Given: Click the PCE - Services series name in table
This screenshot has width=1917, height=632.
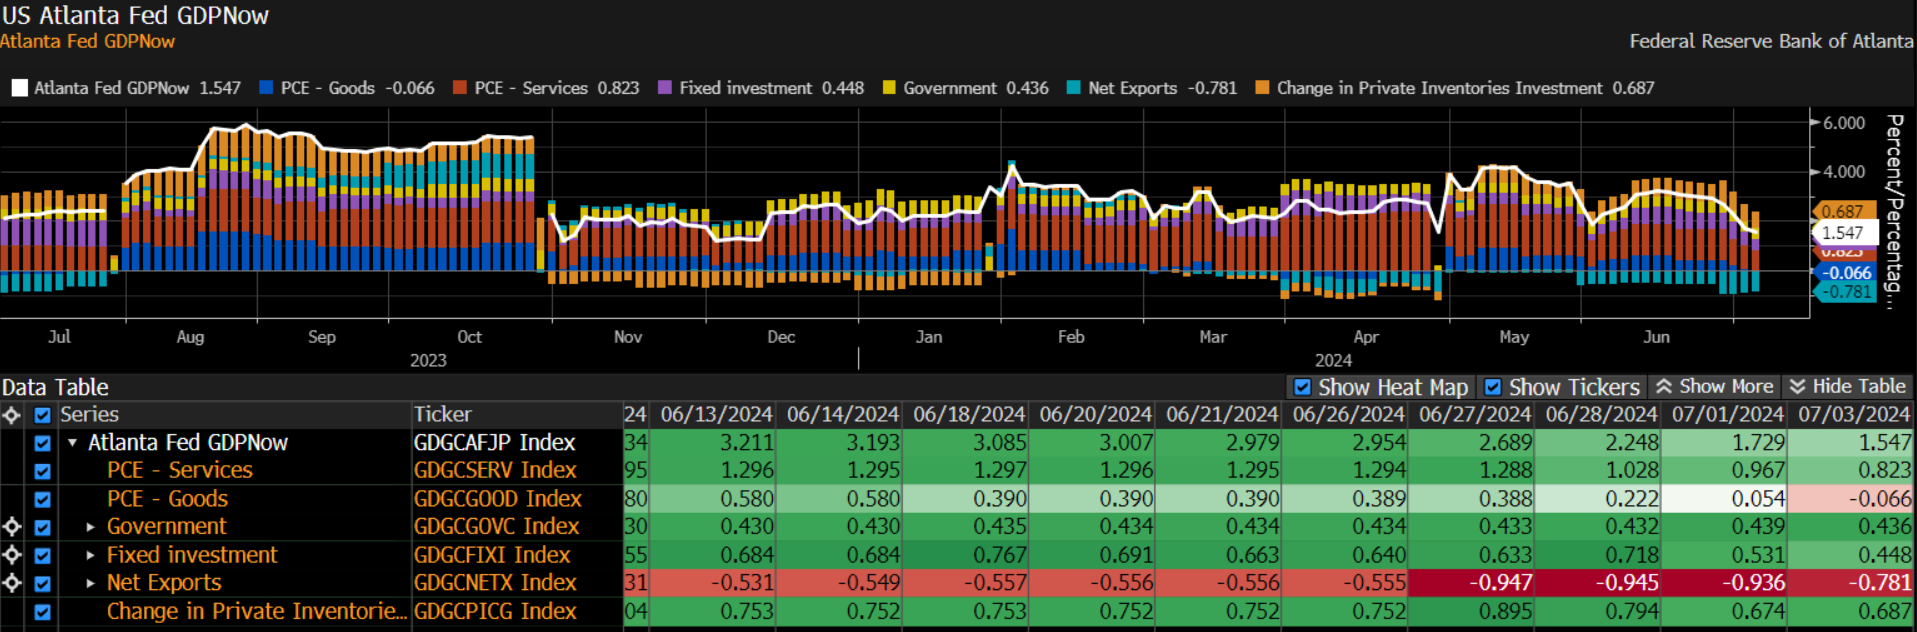Looking at the screenshot, I should point(180,471).
